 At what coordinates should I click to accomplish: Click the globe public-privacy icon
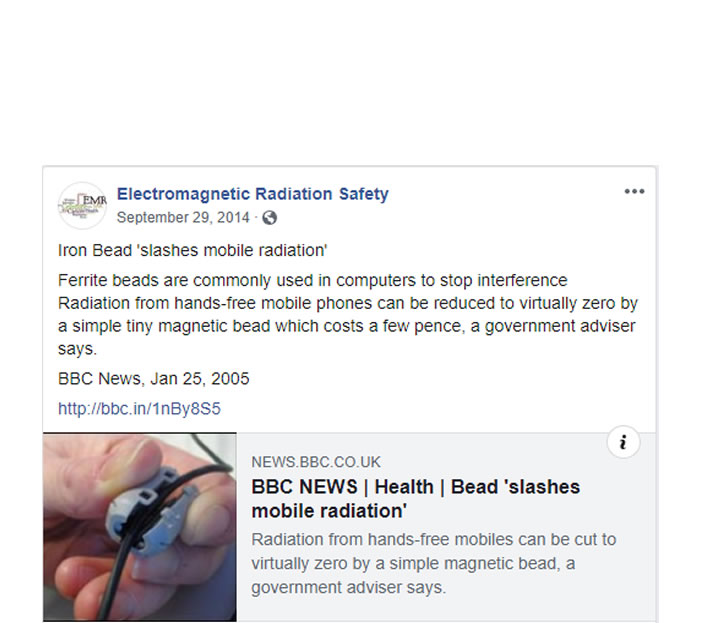(269, 218)
